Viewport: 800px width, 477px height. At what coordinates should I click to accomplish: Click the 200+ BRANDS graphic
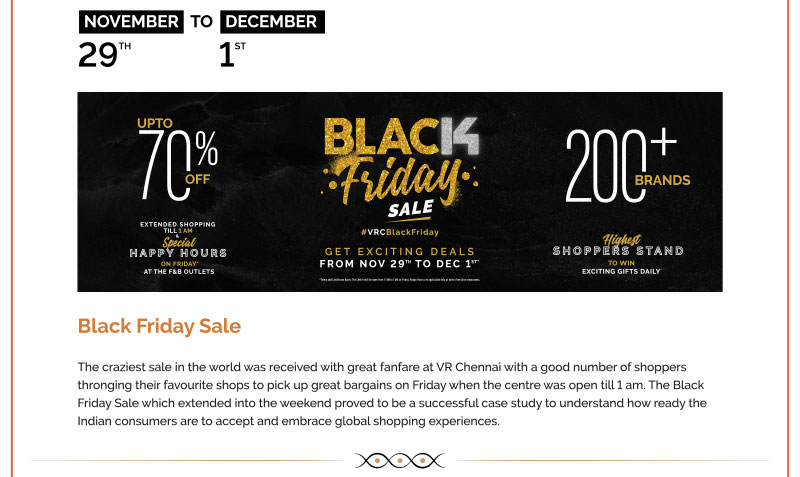628,166
